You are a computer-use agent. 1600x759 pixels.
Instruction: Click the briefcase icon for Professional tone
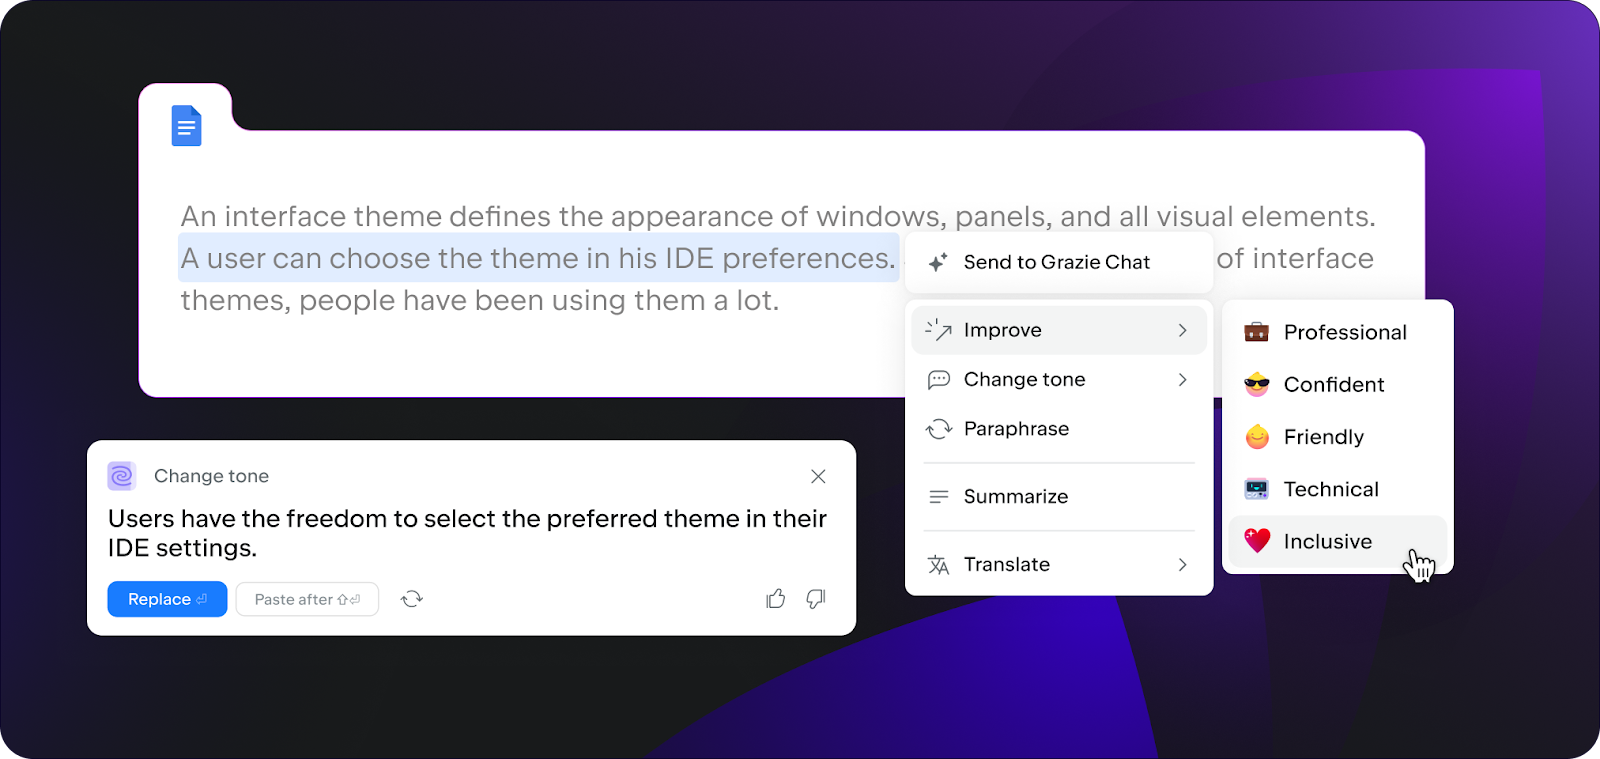tap(1257, 332)
